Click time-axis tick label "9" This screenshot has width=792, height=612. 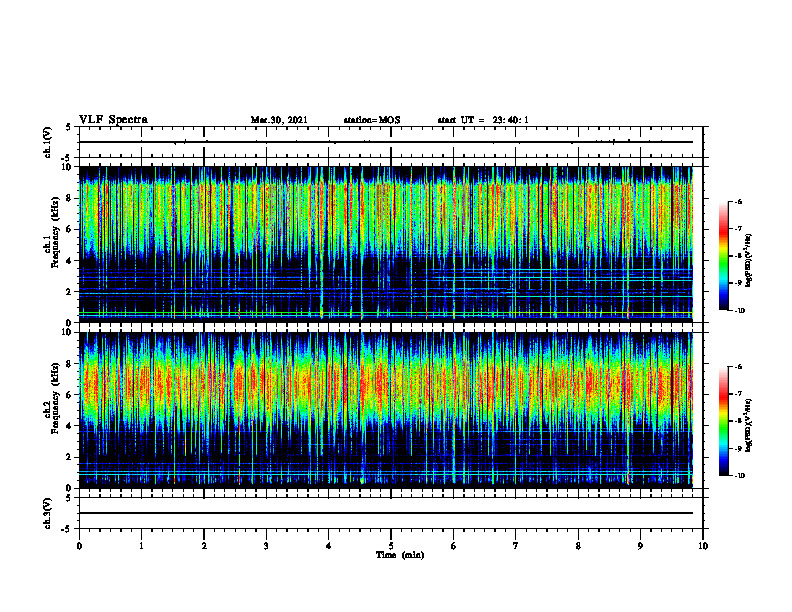pyautogui.click(x=640, y=546)
